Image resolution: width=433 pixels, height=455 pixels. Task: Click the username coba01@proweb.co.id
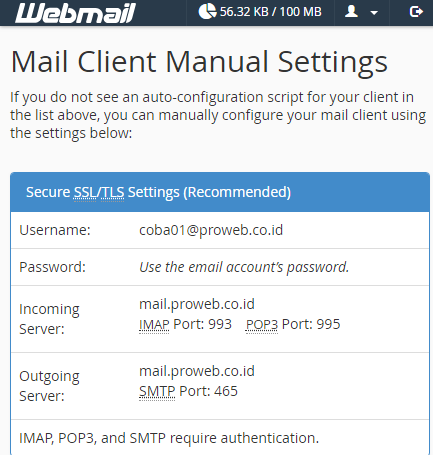pos(211,230)
